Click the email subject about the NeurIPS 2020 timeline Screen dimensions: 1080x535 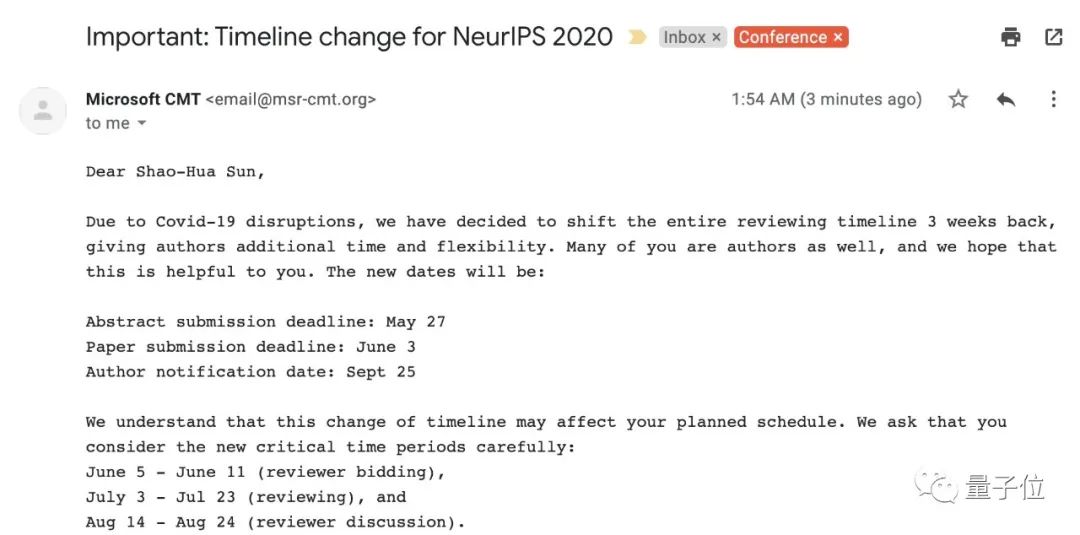349,38
